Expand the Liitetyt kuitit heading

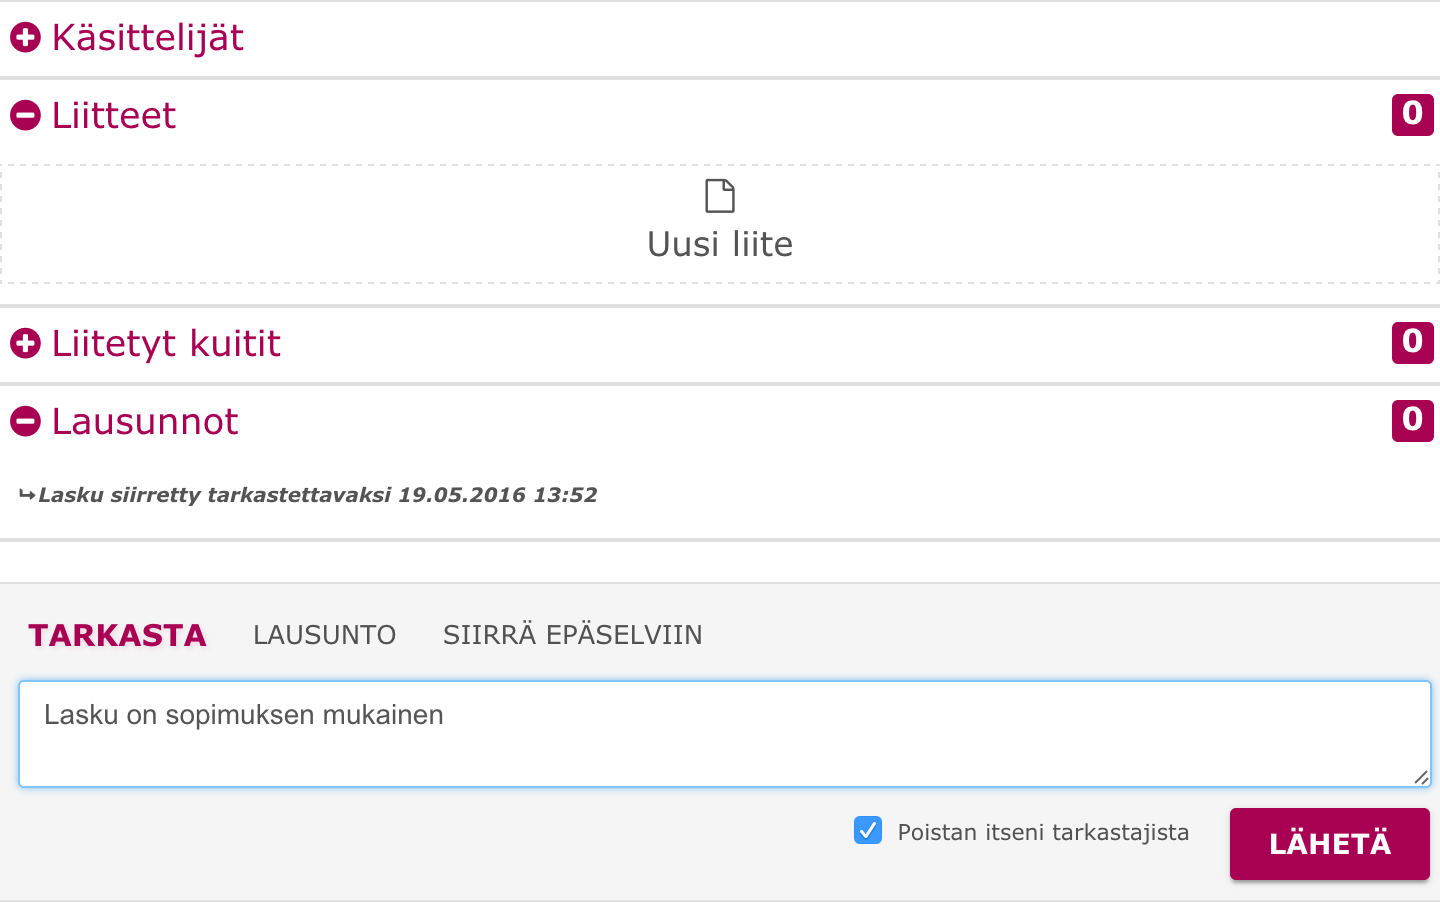pyautogui.click(x=166, y=344)
